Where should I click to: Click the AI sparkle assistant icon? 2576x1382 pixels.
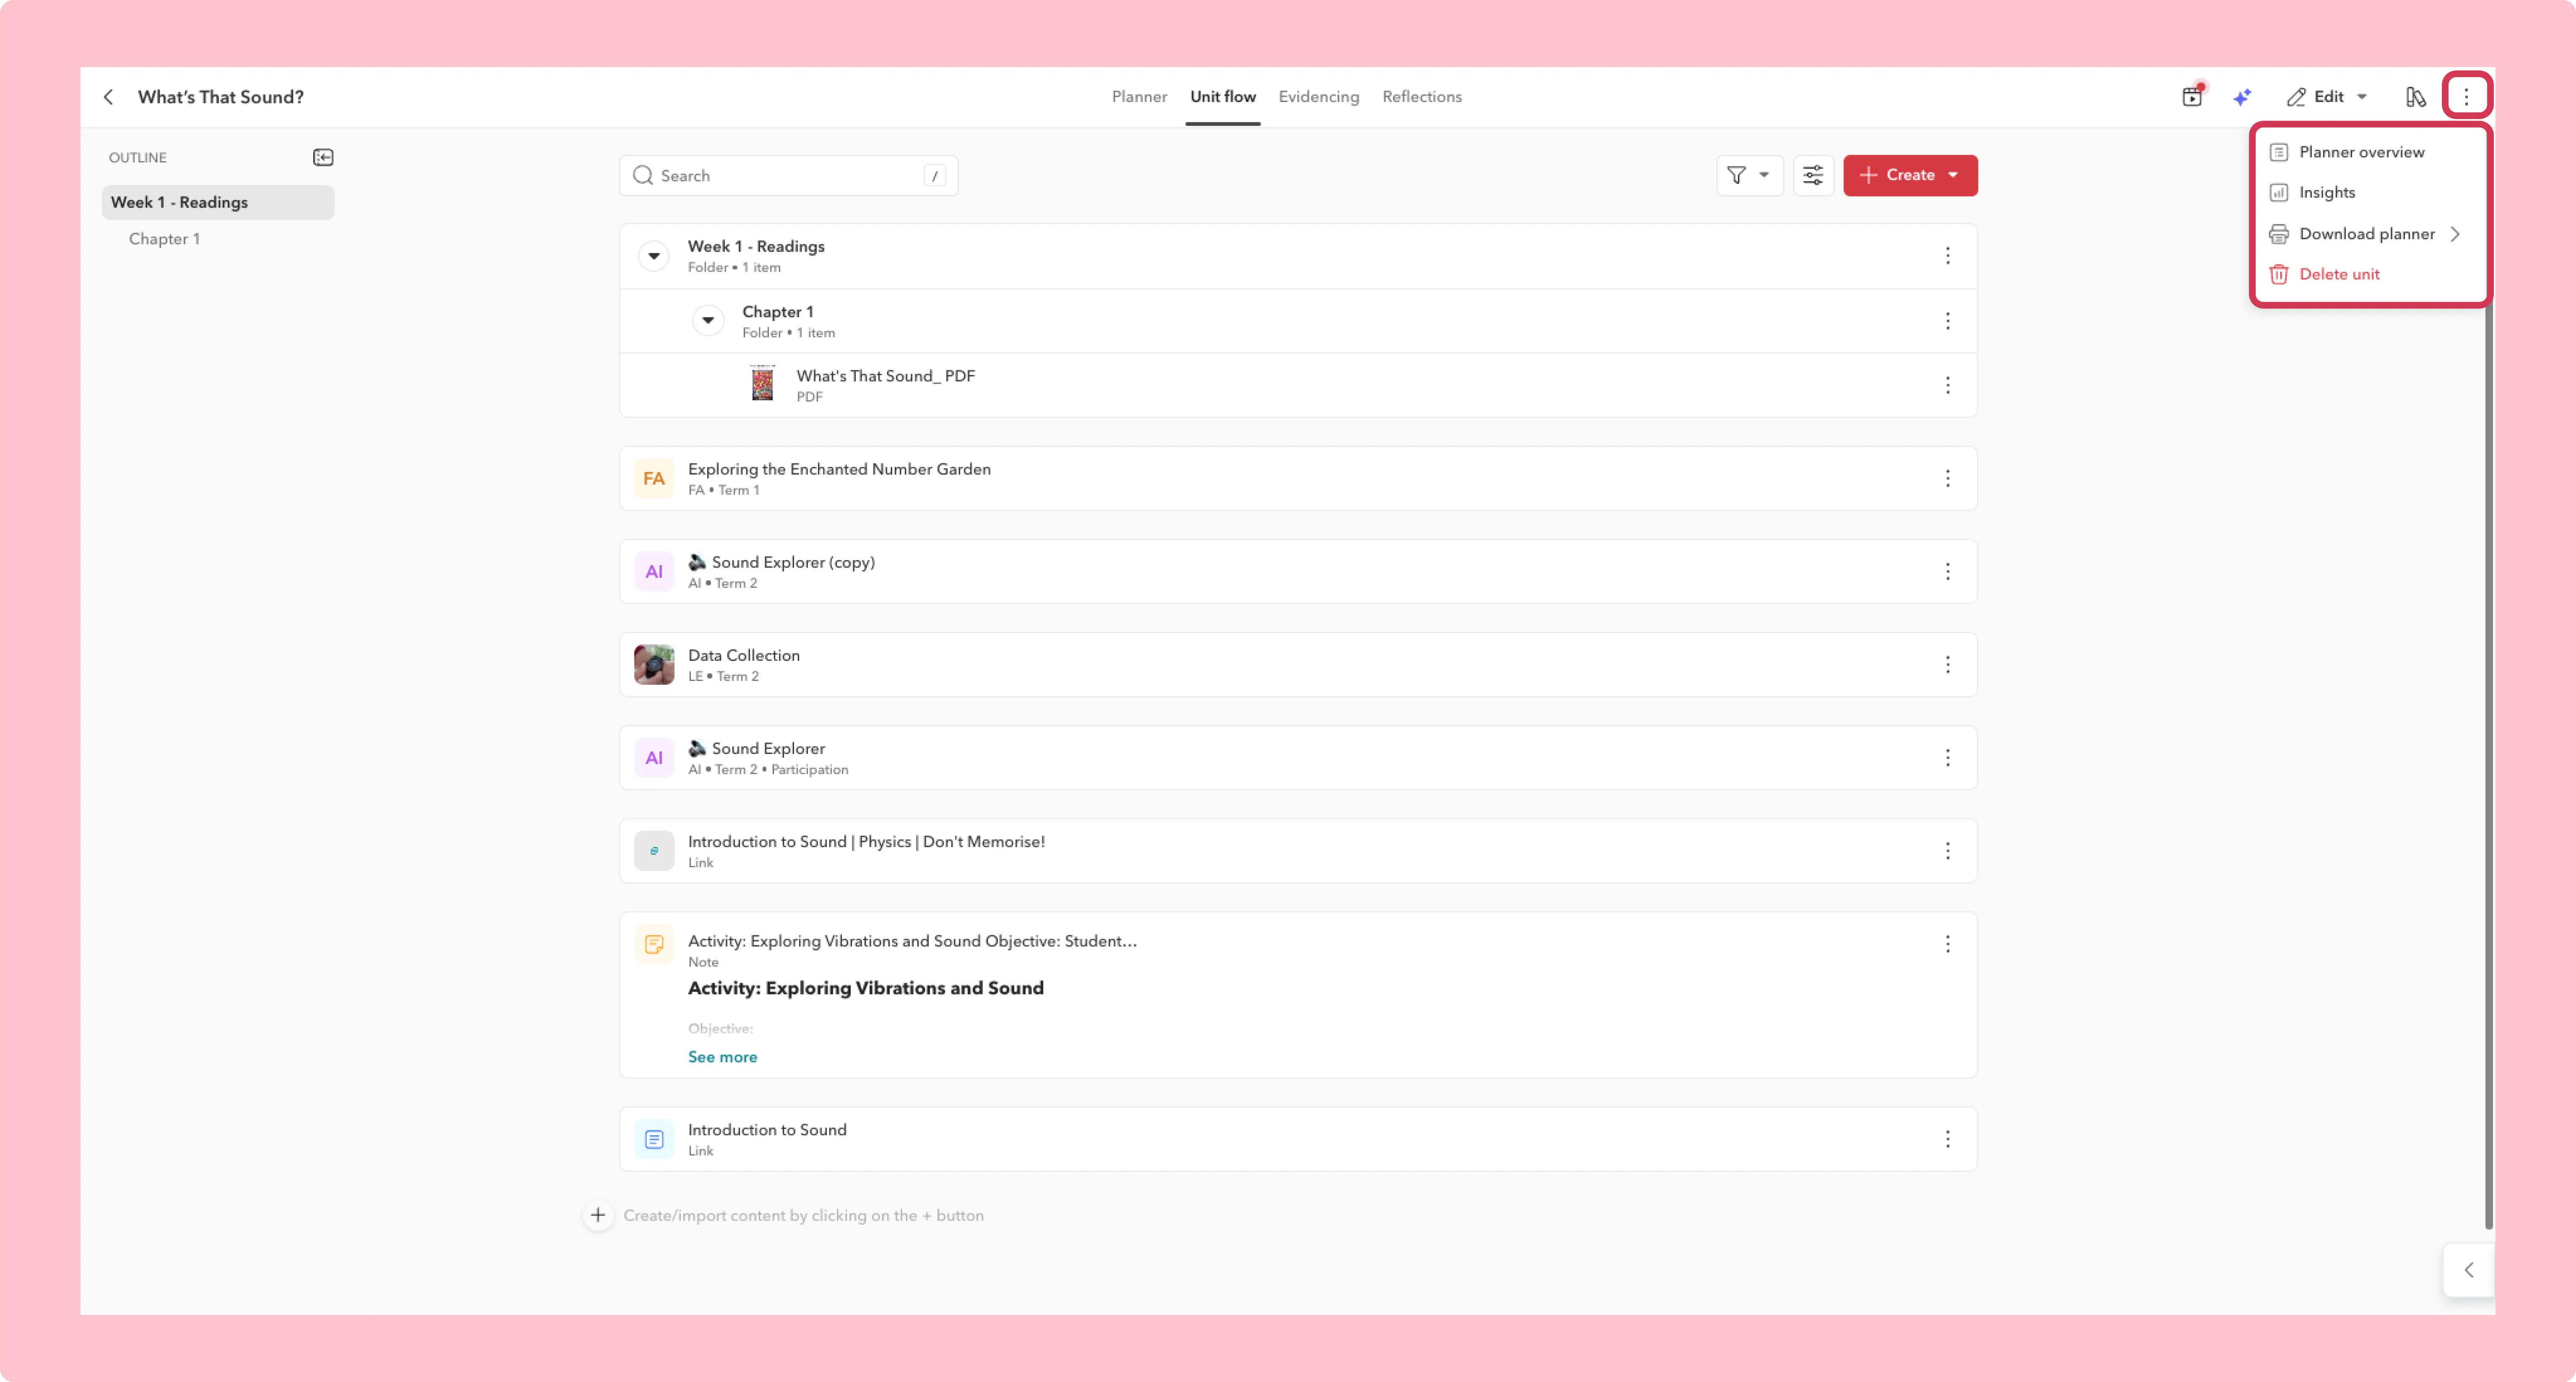click(x=2242, y=97)
